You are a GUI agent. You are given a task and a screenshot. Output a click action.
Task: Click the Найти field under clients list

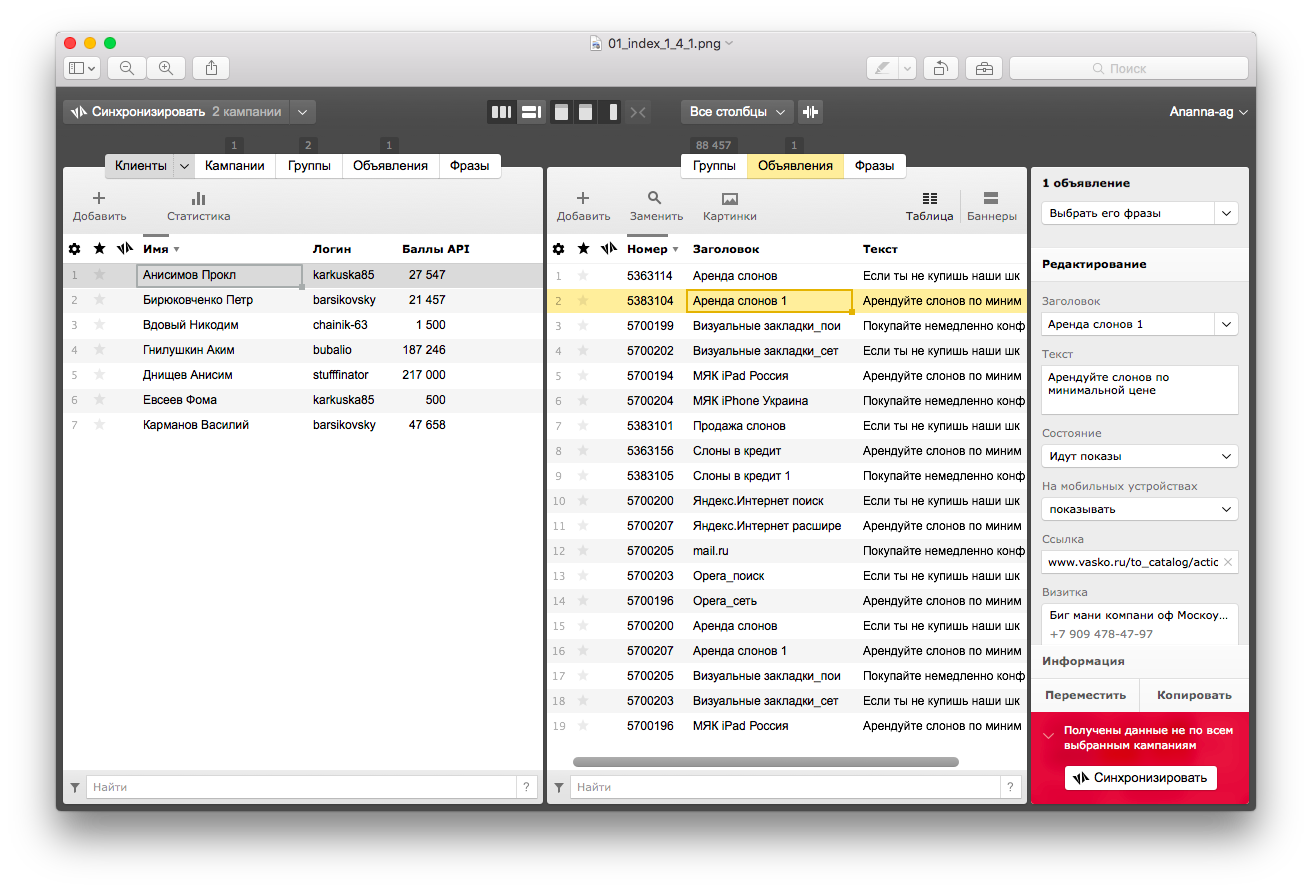click(300, 787)
